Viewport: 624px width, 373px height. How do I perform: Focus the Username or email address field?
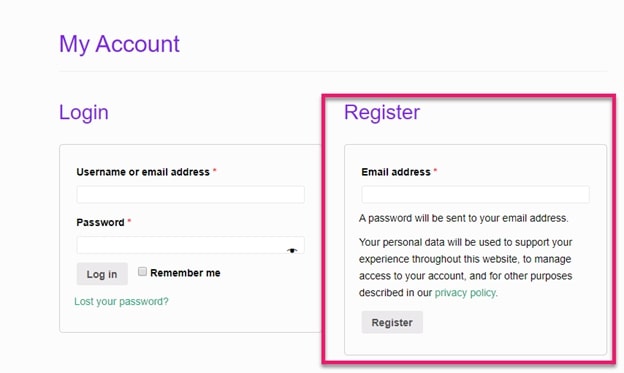tap(191, 195)
